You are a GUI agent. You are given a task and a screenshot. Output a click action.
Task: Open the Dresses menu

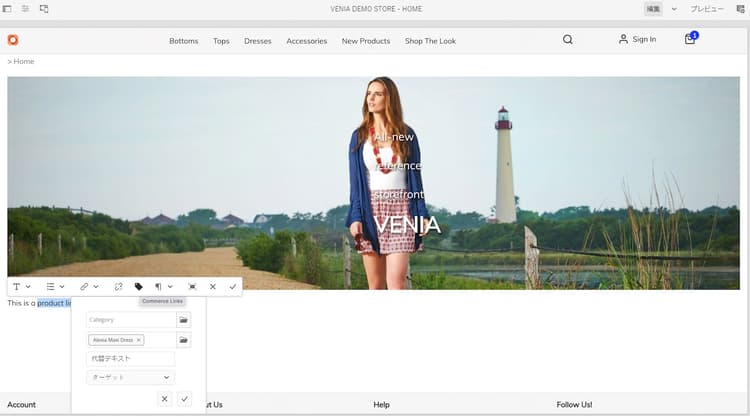(x=258, y=41)
